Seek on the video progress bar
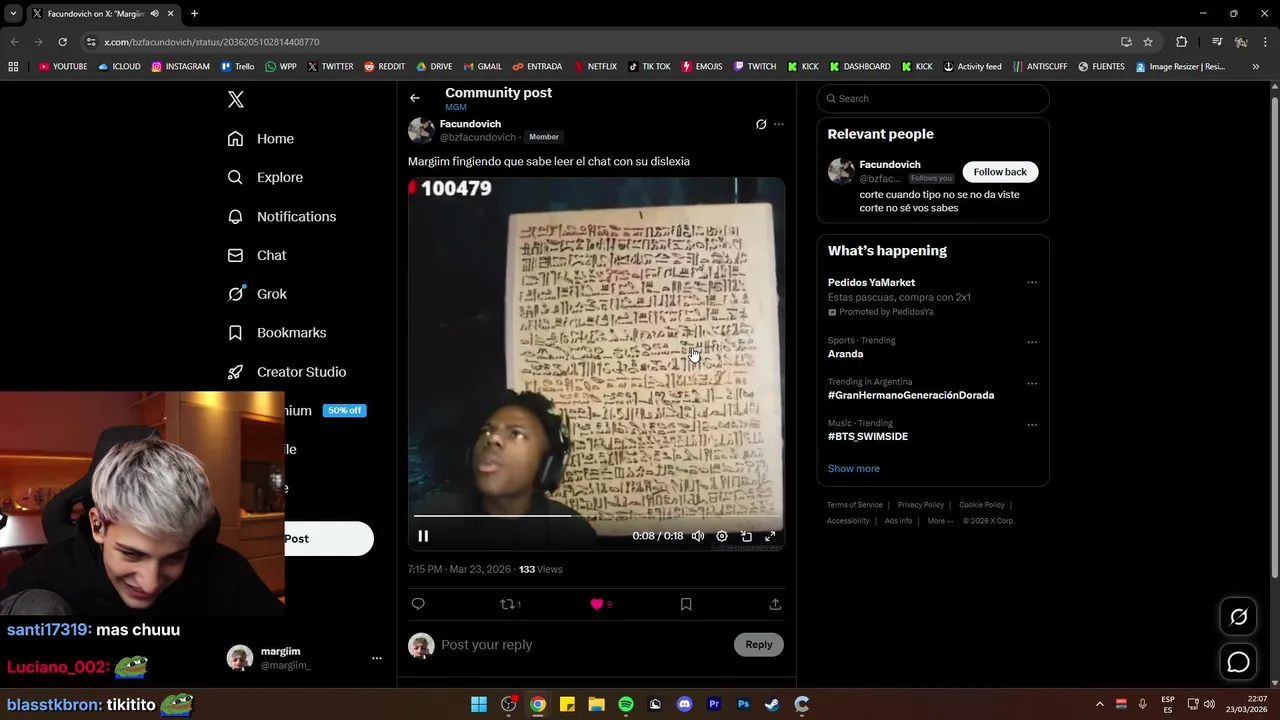Screen dimensions: 1280x720 point(596,516)
